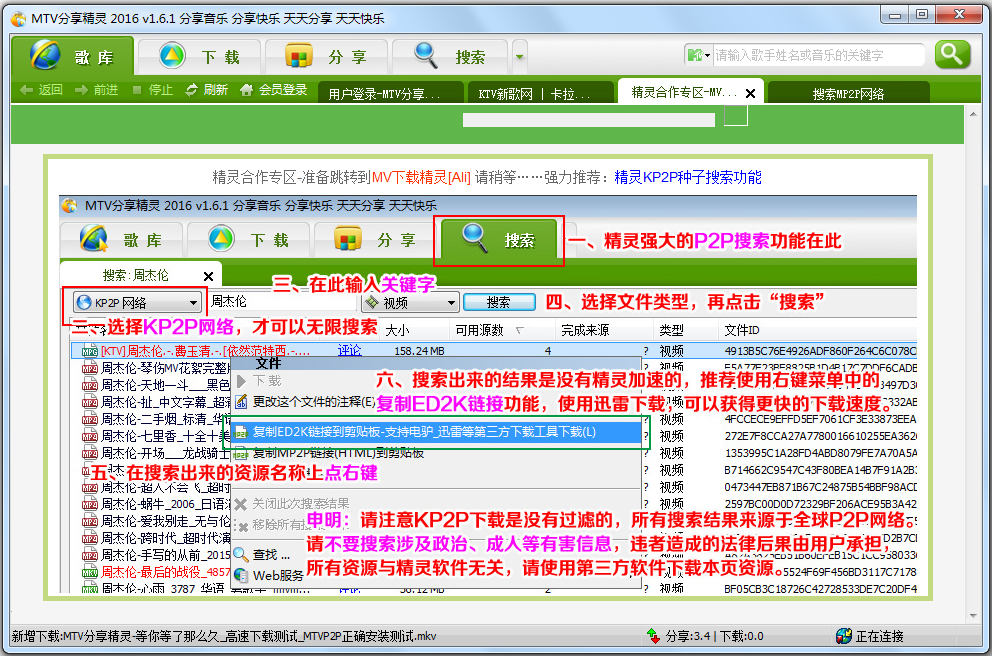Click the 刷新 (refresh) icon
Image resolution: width=992 pixels, height=656 pixels.
[189, 89]
